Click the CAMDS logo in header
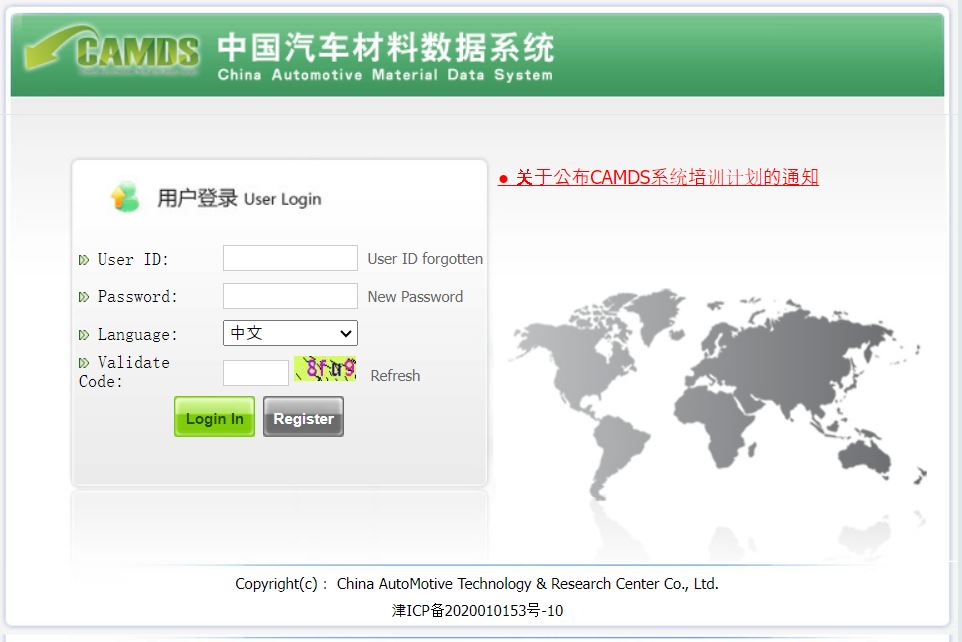Screen dimensions: 962x642 coord(112,49)
